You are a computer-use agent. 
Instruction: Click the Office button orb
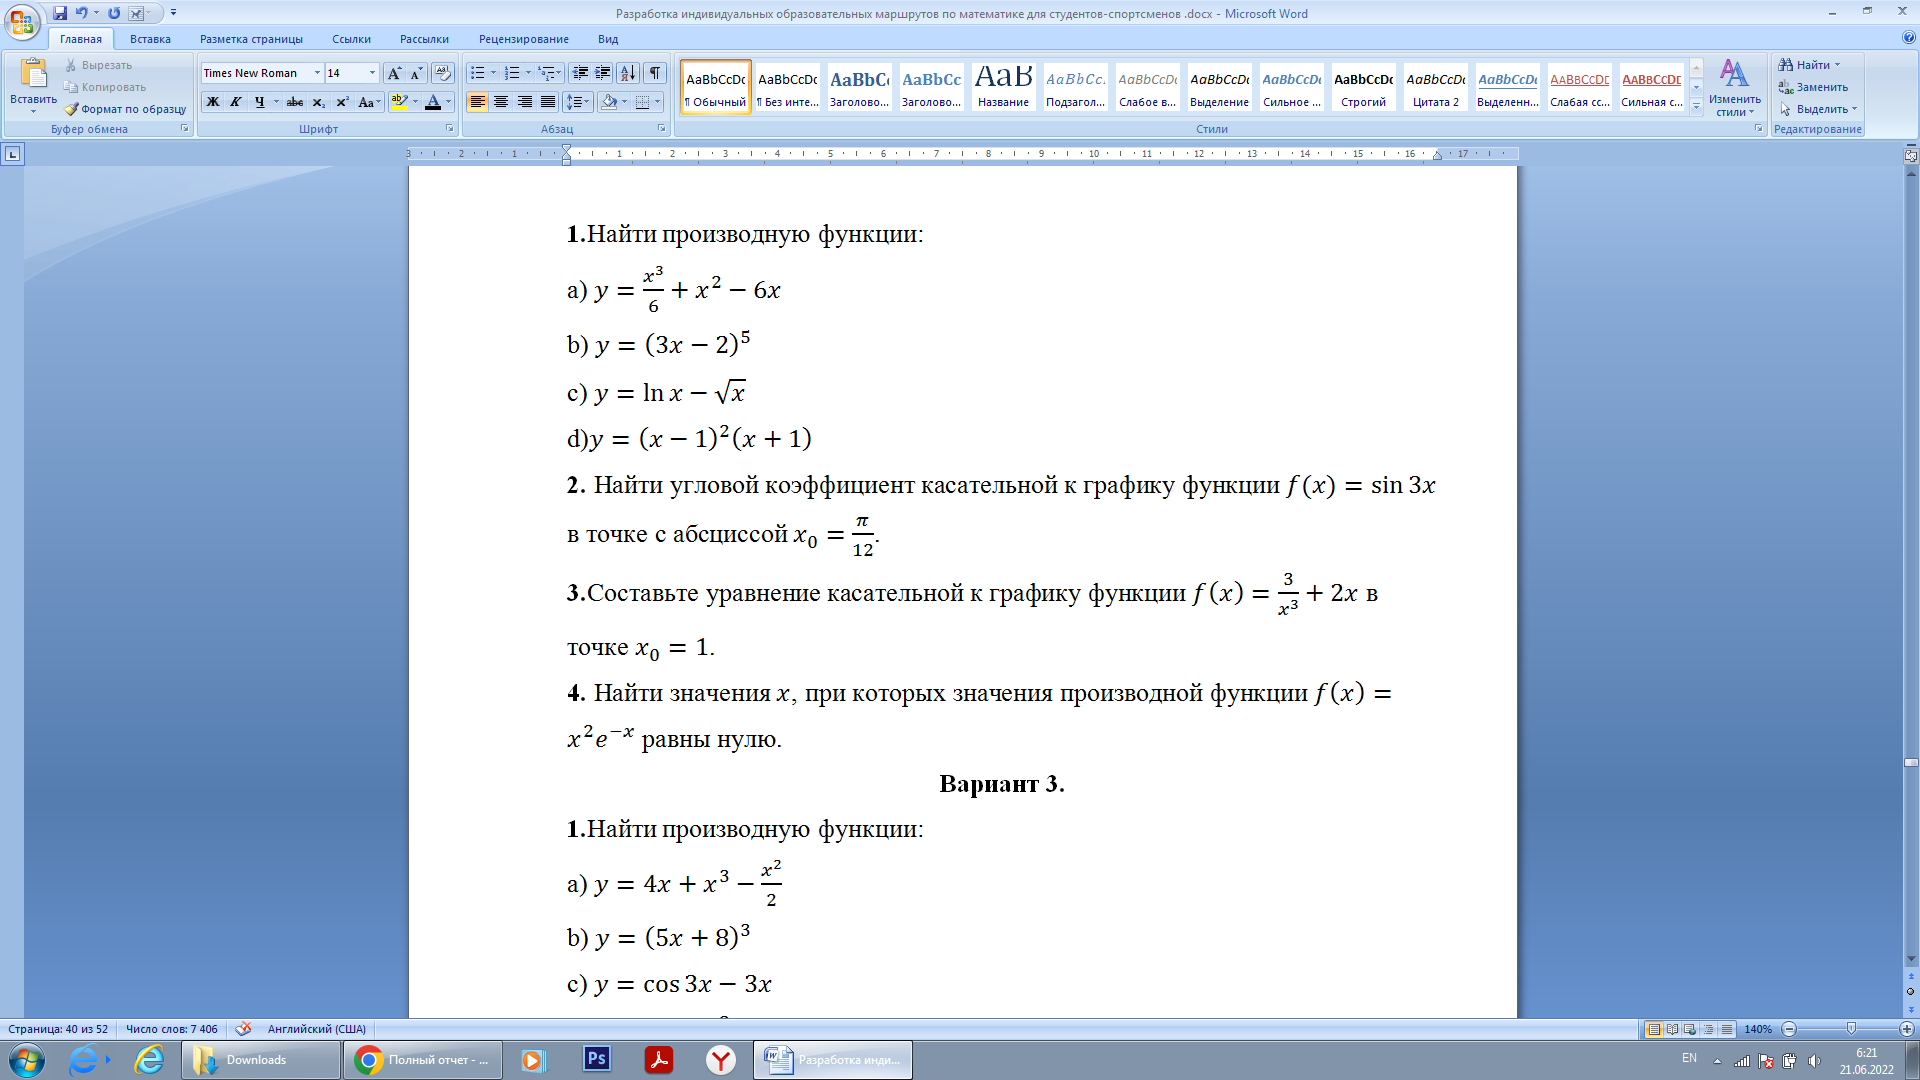pos(22,22)
